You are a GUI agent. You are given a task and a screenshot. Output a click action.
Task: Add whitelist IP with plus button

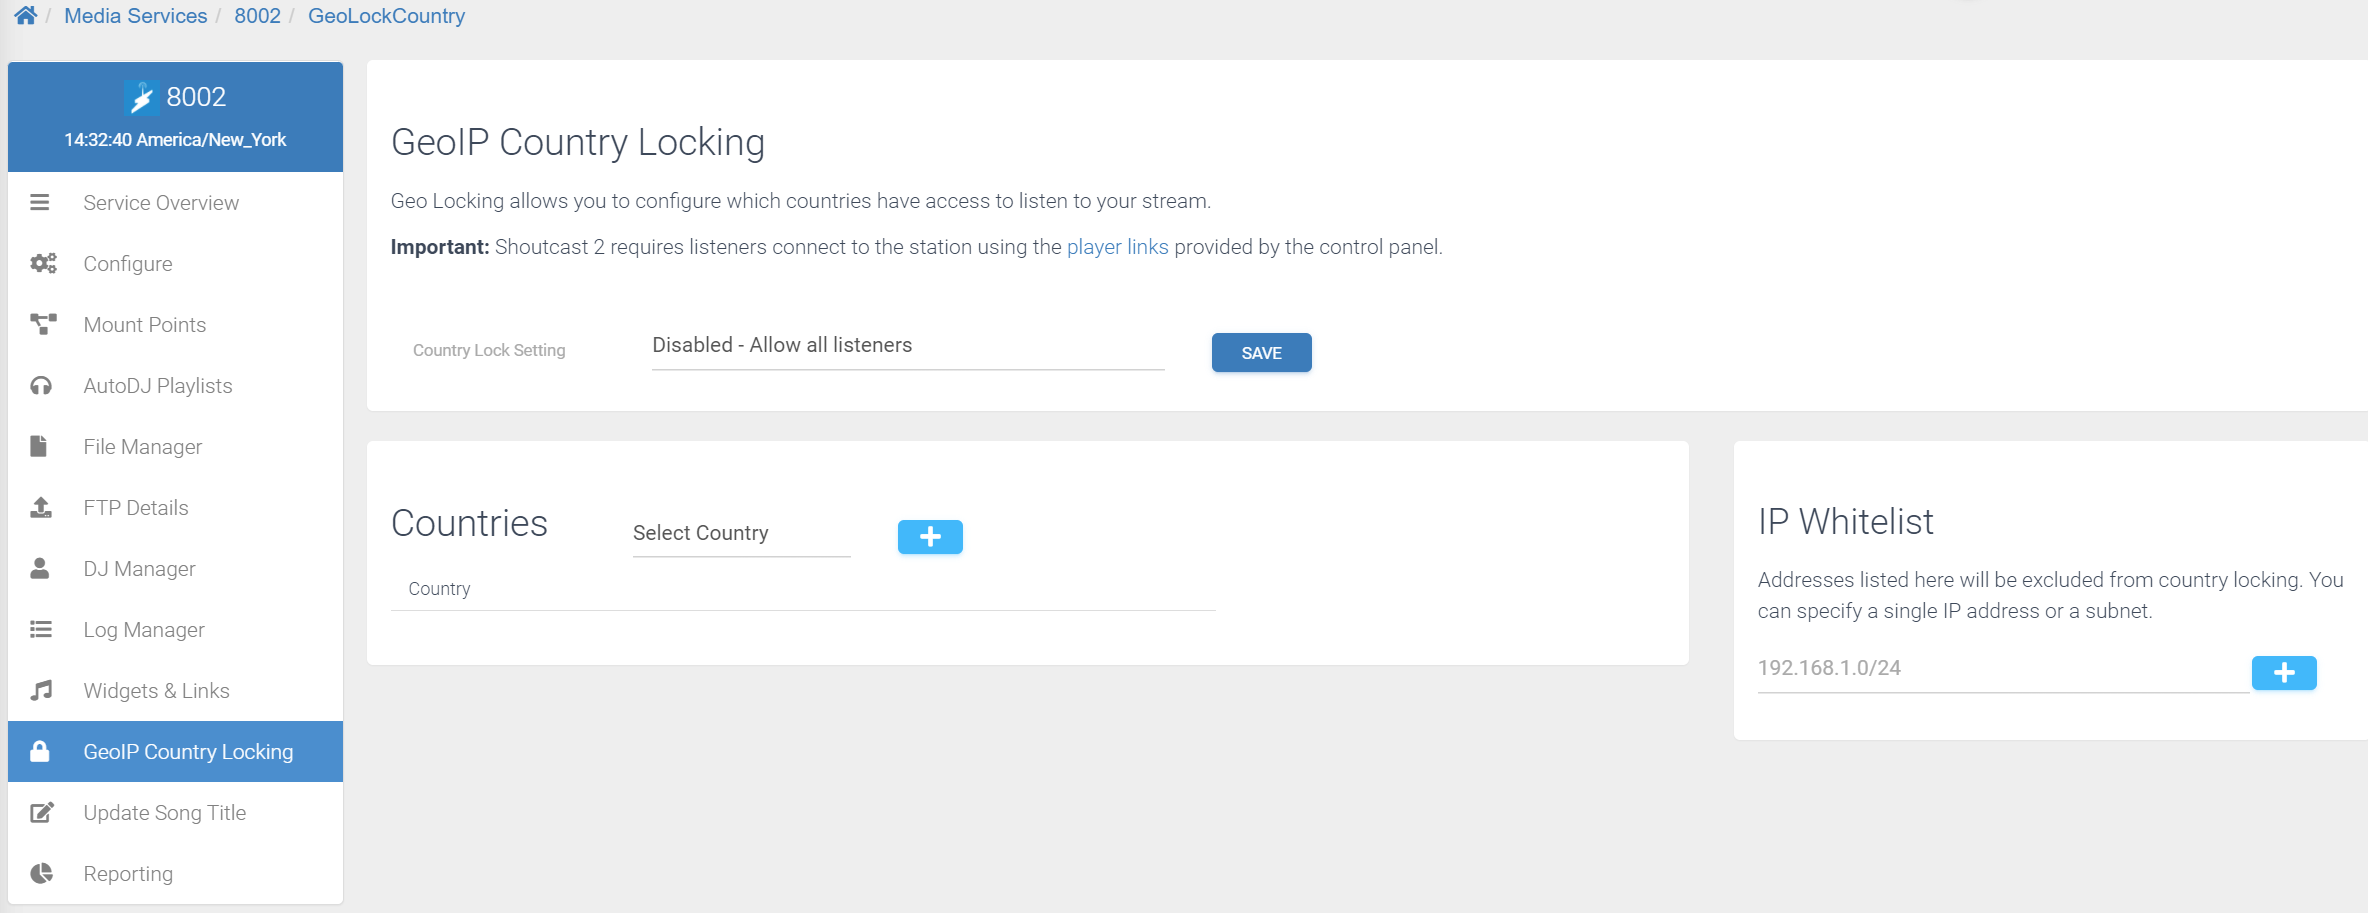click(2284, 673)
